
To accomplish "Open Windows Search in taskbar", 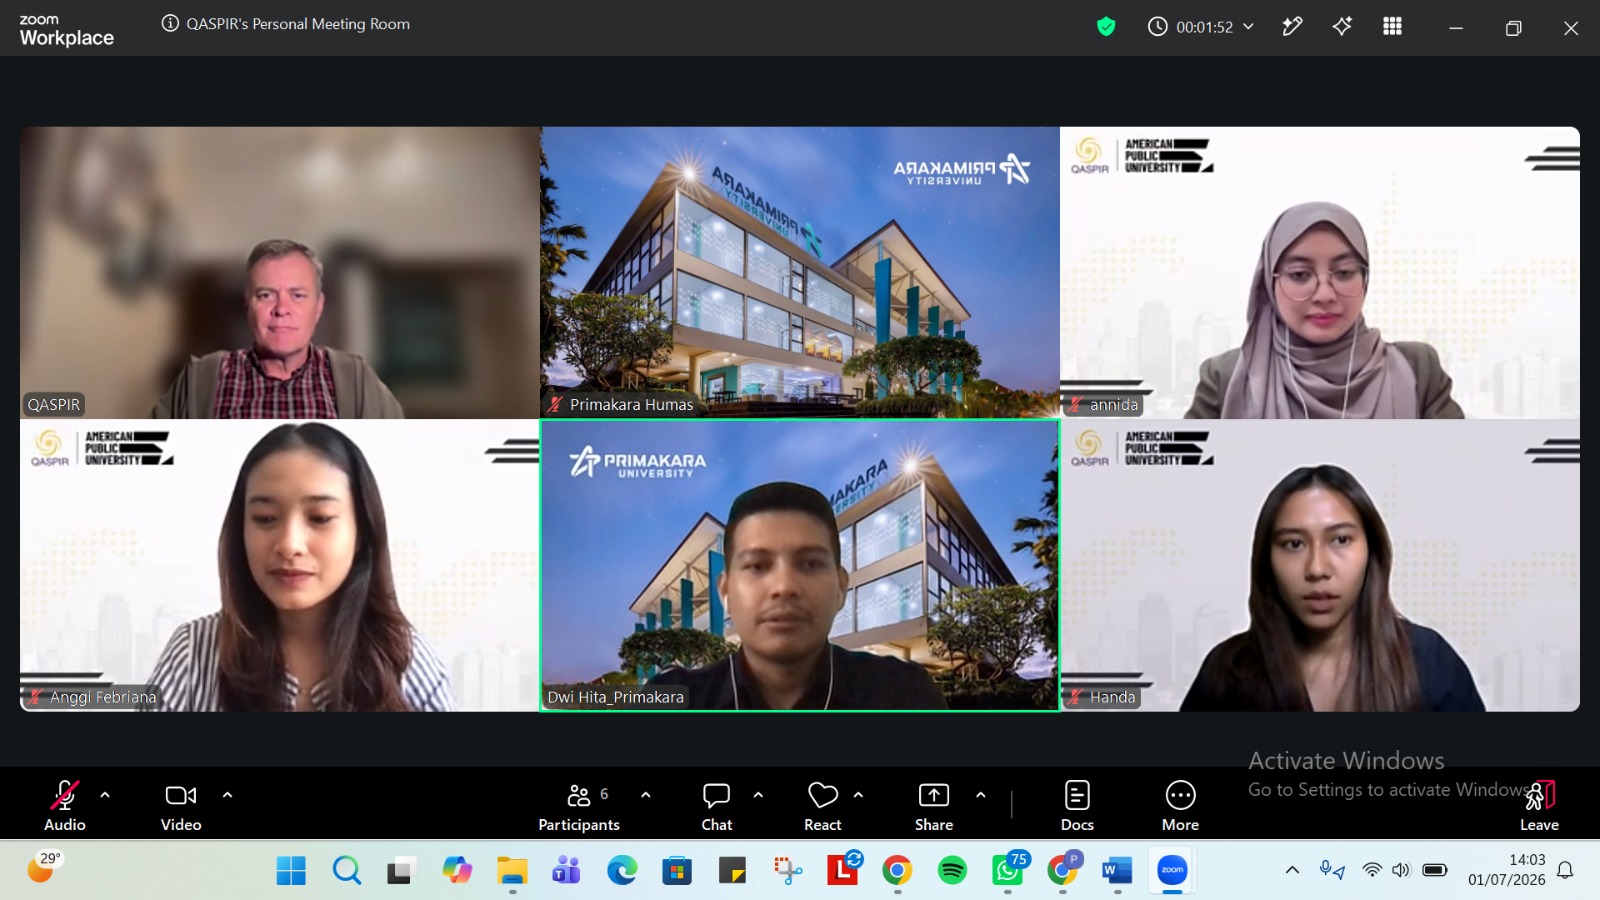I will [x=346, y=871].
